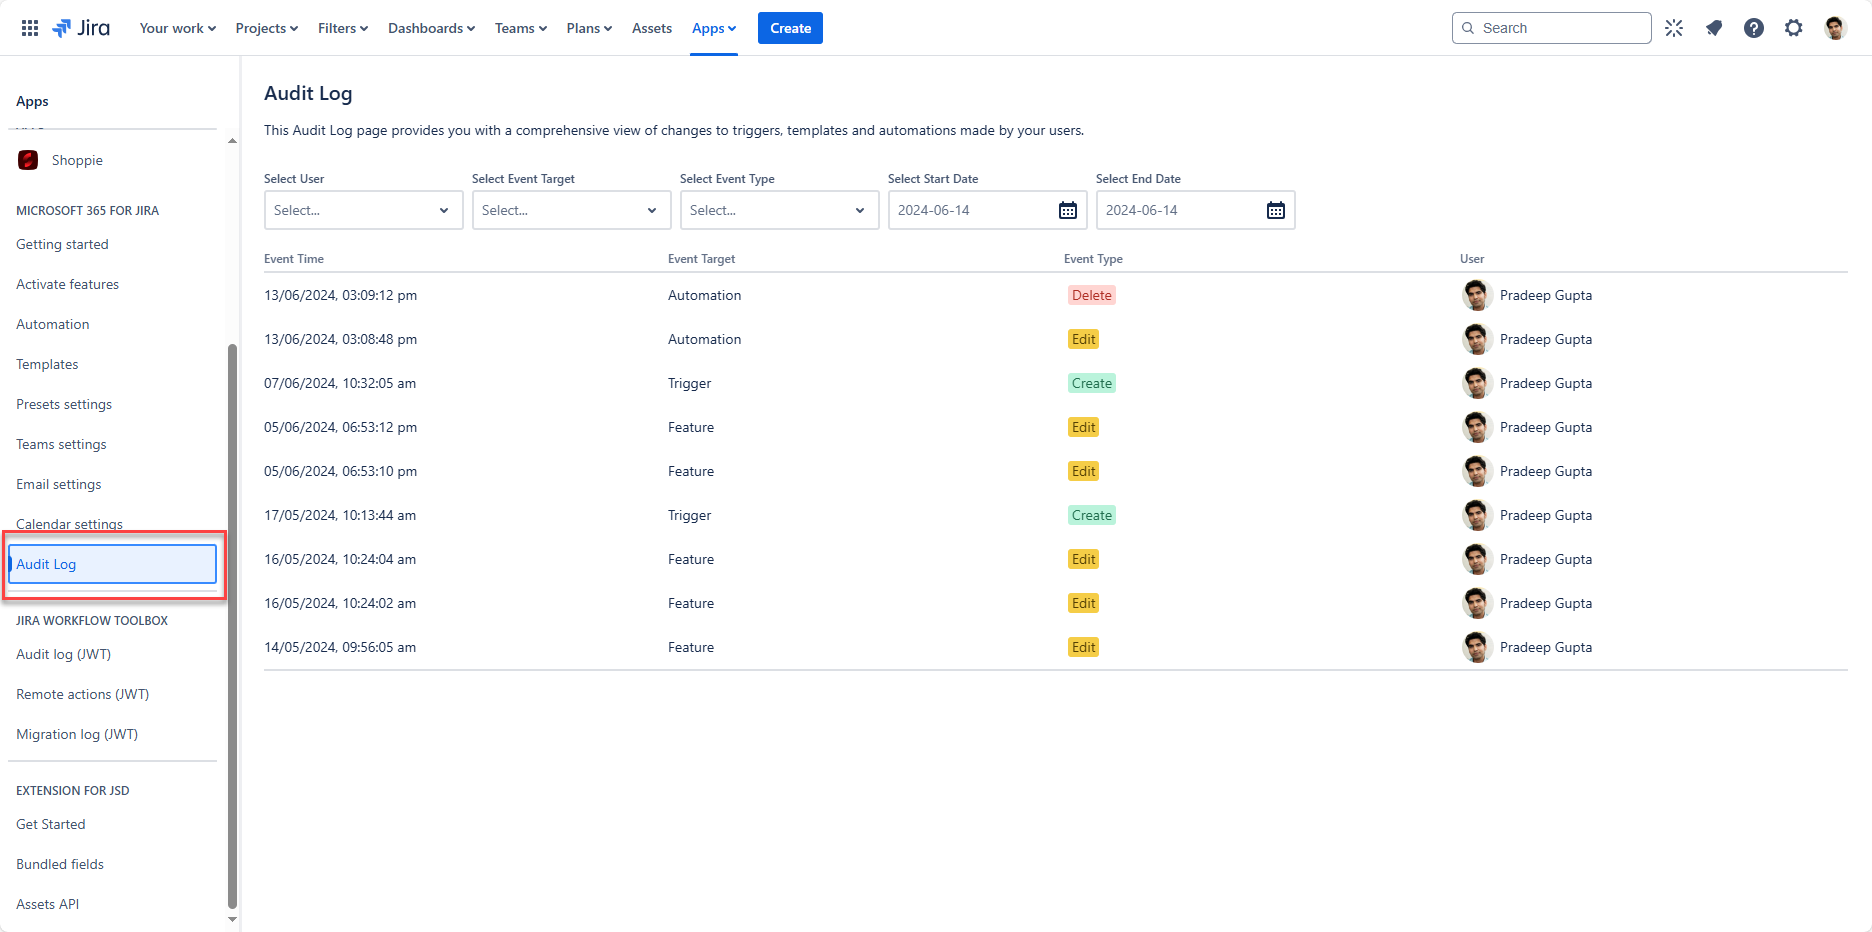Open the Select Event Type dropdown
The height and width of the screenshot is (932, 1872).
[x=779, y=210]
